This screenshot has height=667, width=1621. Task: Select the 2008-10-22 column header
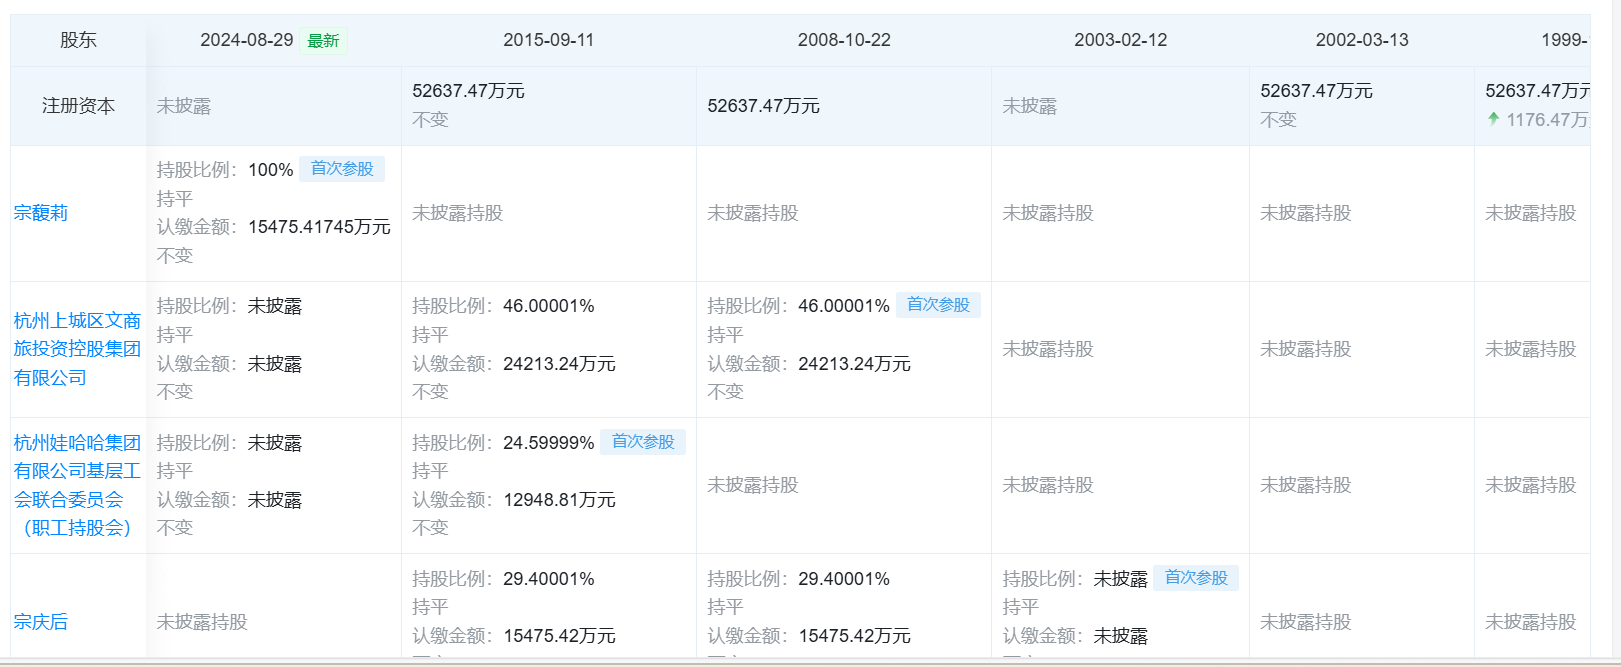click(x=844, y=40)
